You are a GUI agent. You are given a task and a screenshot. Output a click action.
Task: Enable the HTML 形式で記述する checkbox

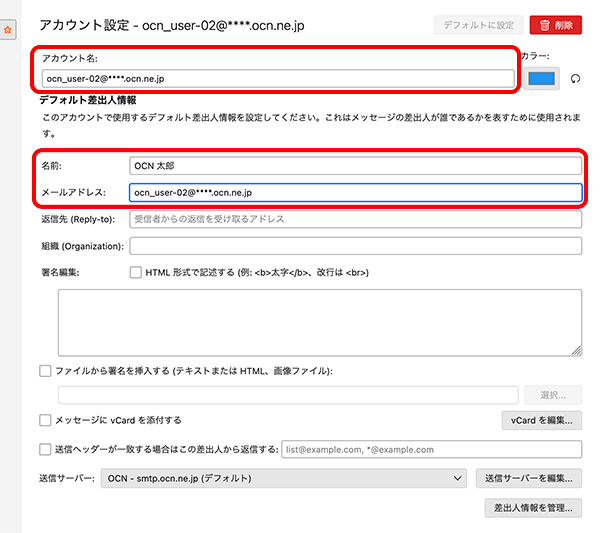136,272
